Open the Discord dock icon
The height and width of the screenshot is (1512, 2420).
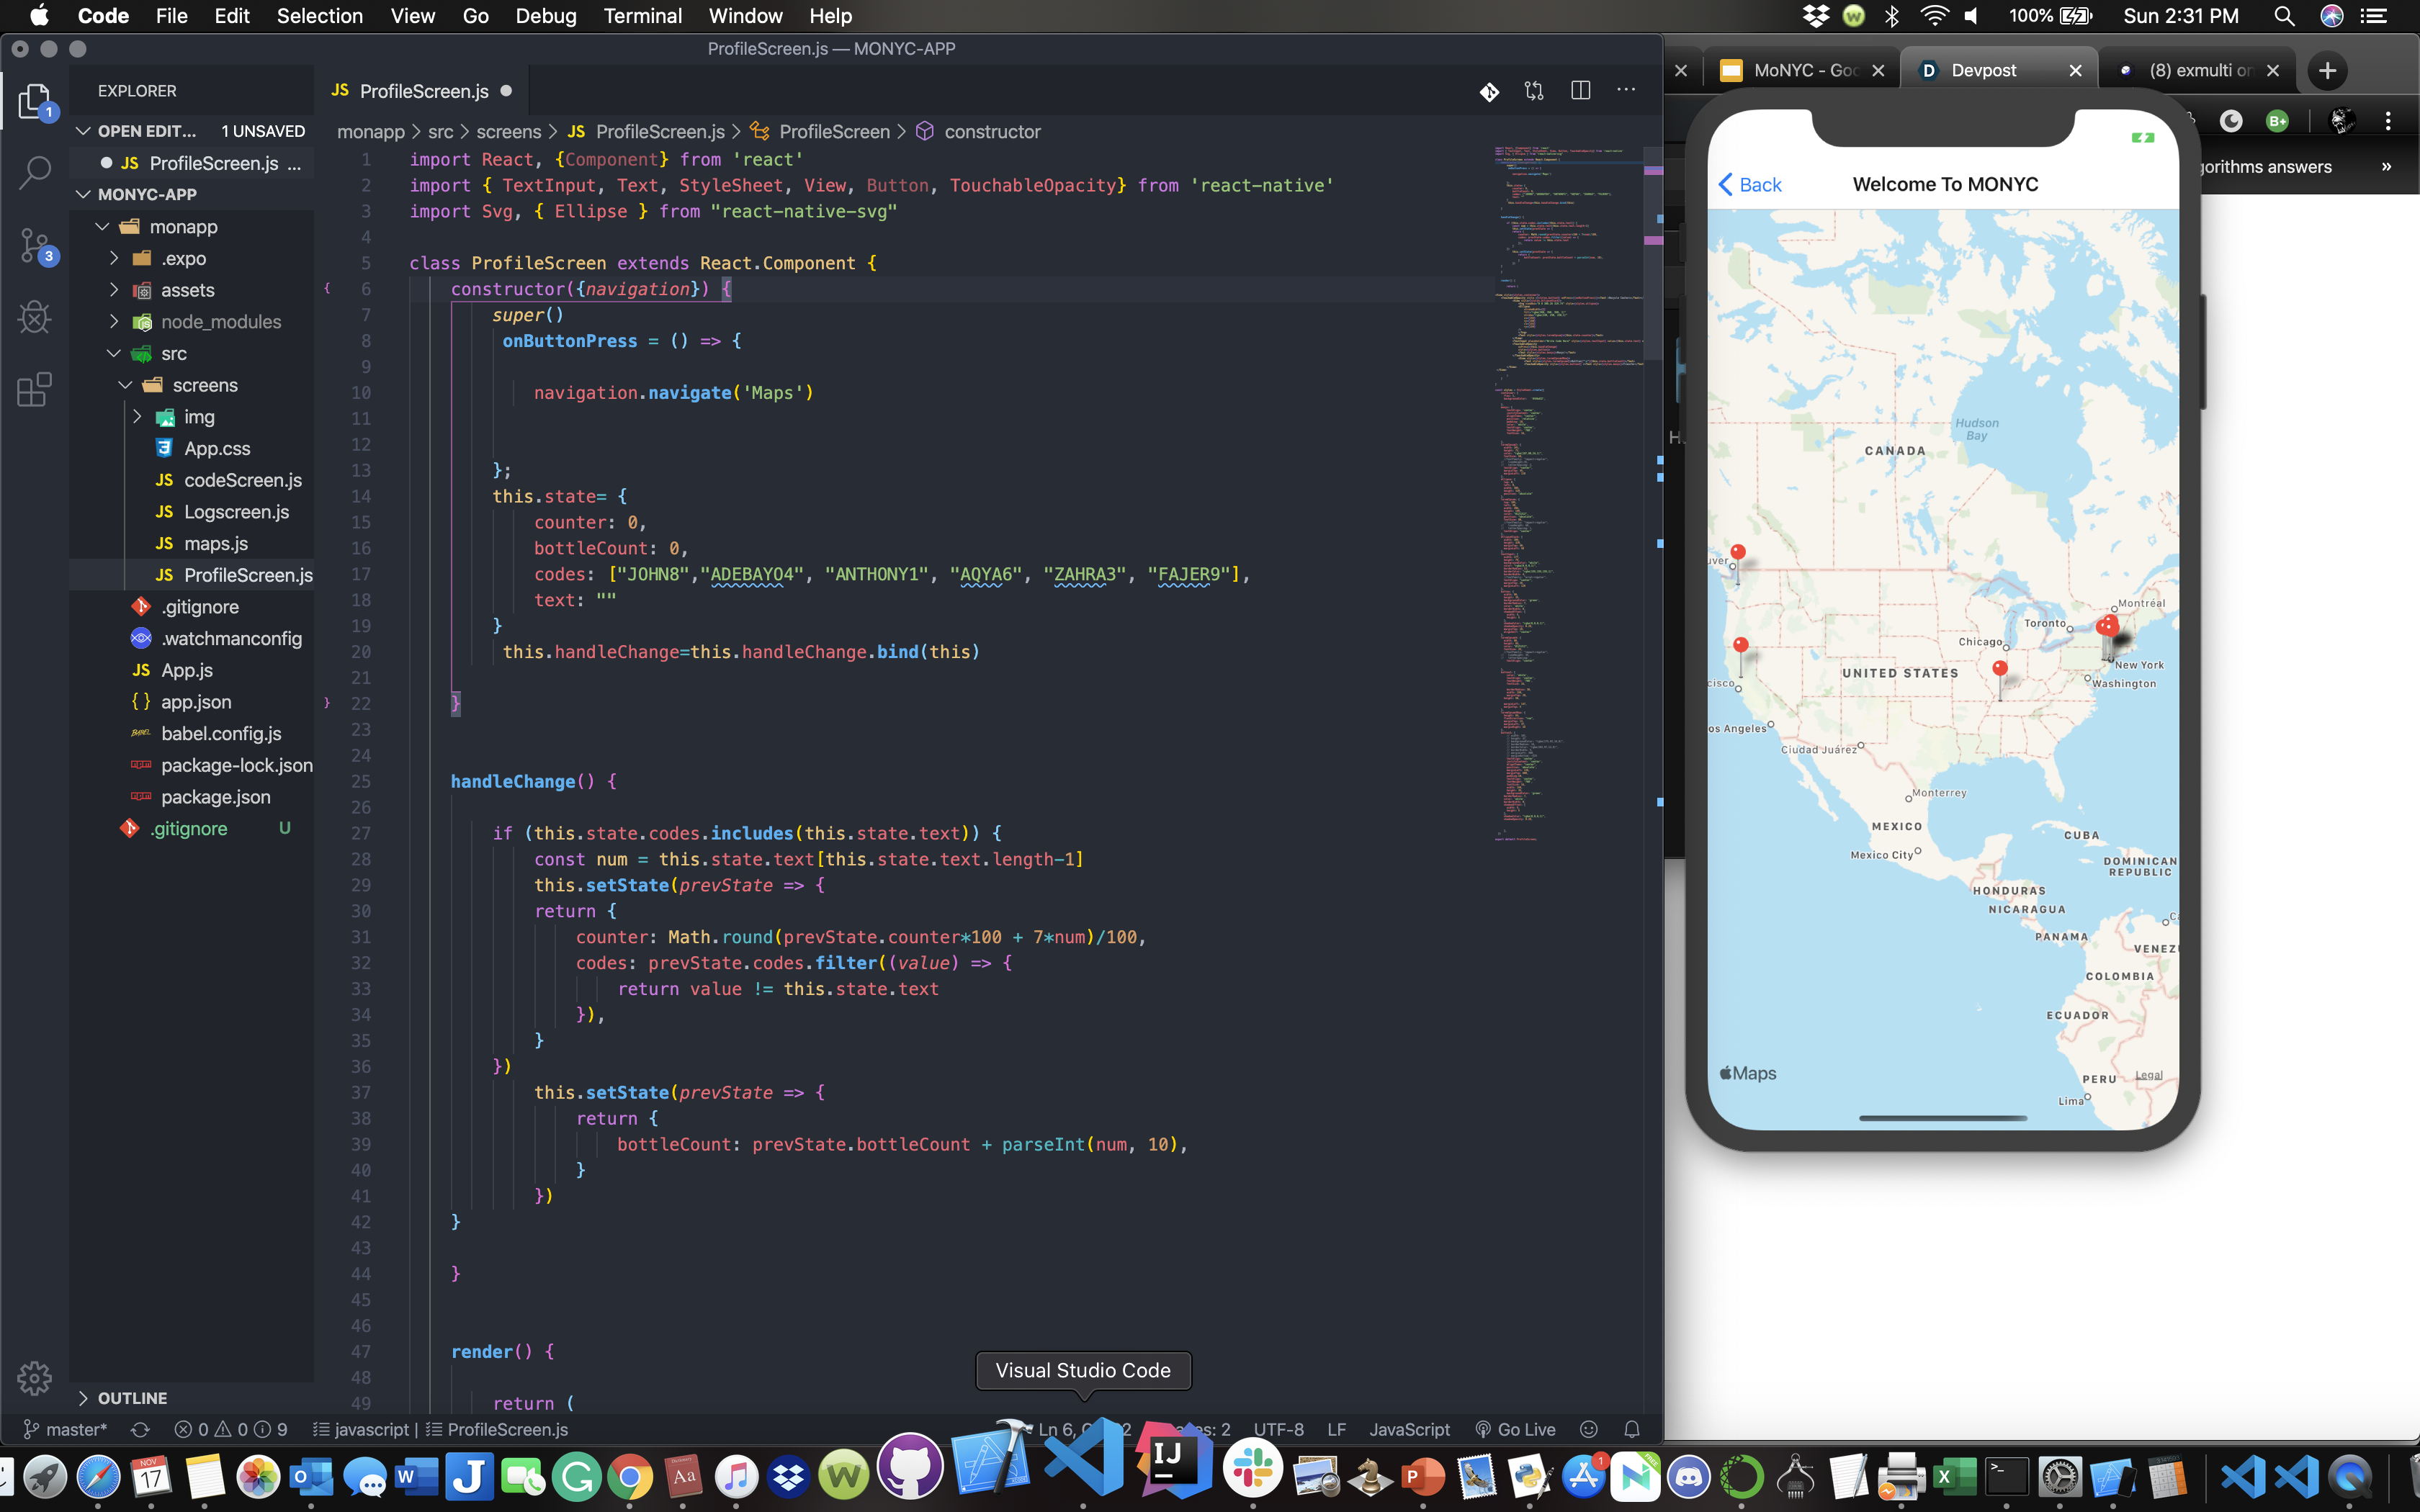coord(1688,1476)
